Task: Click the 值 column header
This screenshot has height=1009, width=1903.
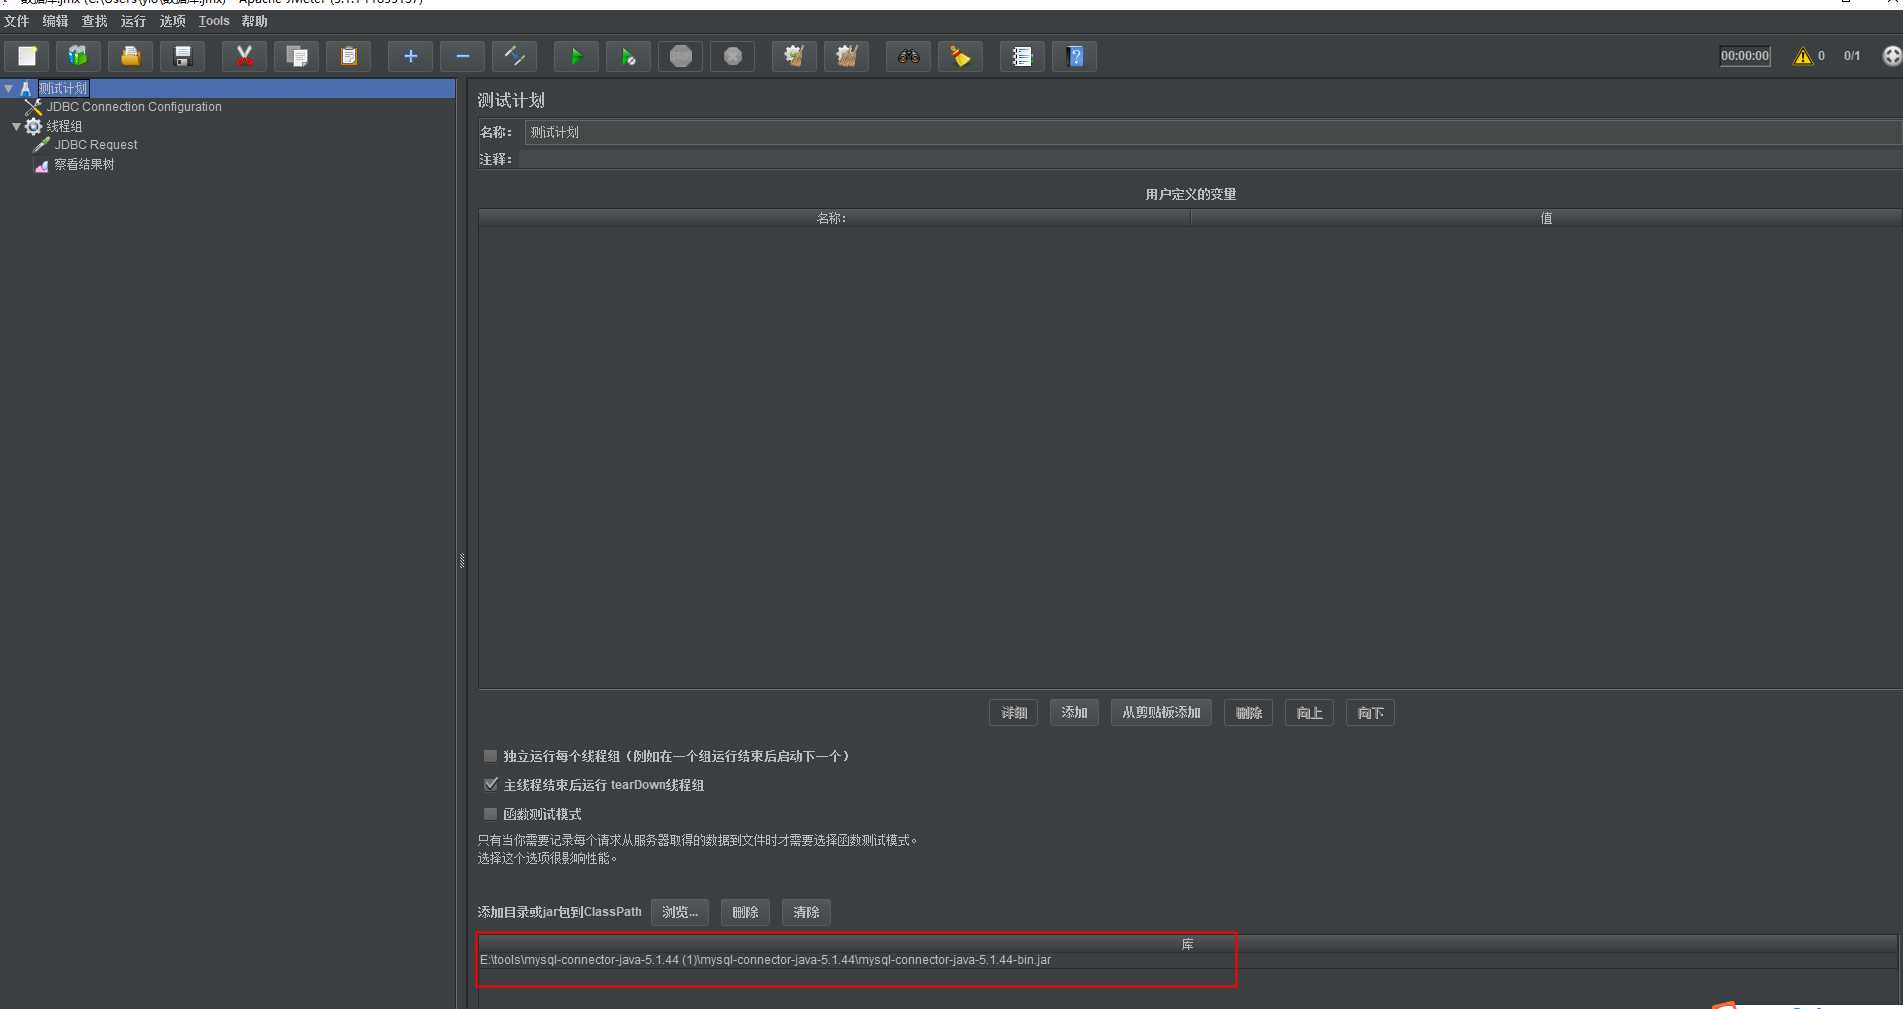Action: coord(1546,218)
